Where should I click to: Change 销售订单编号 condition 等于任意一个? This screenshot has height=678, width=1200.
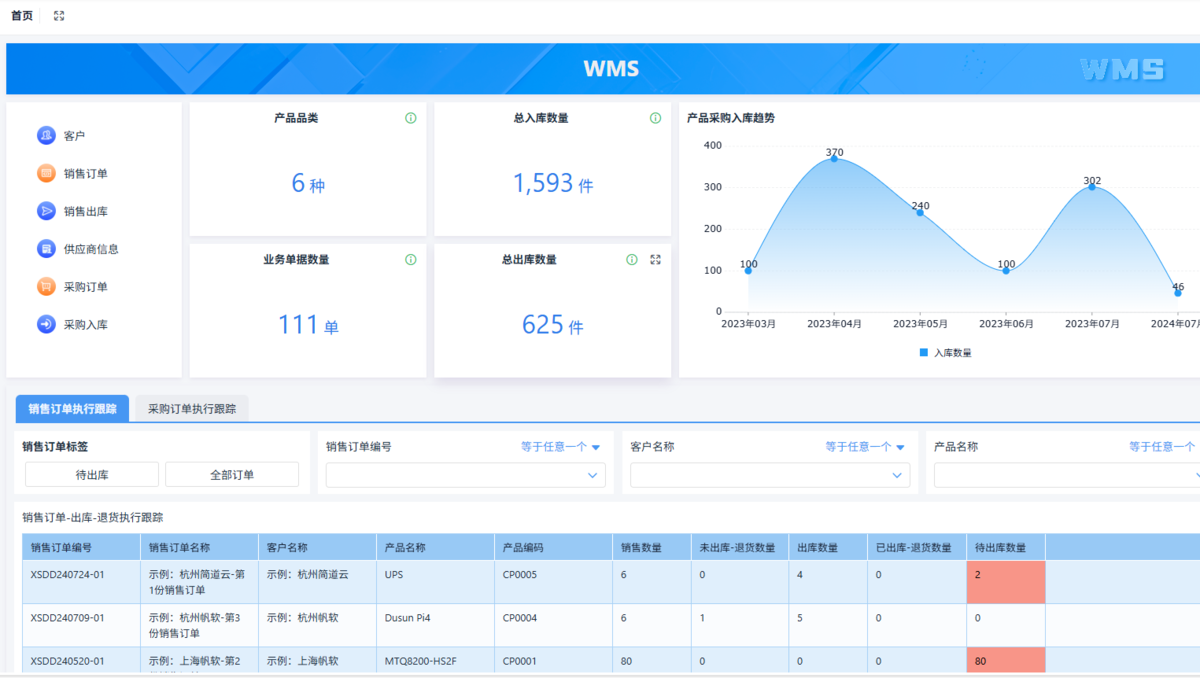[x=560, y=447]
